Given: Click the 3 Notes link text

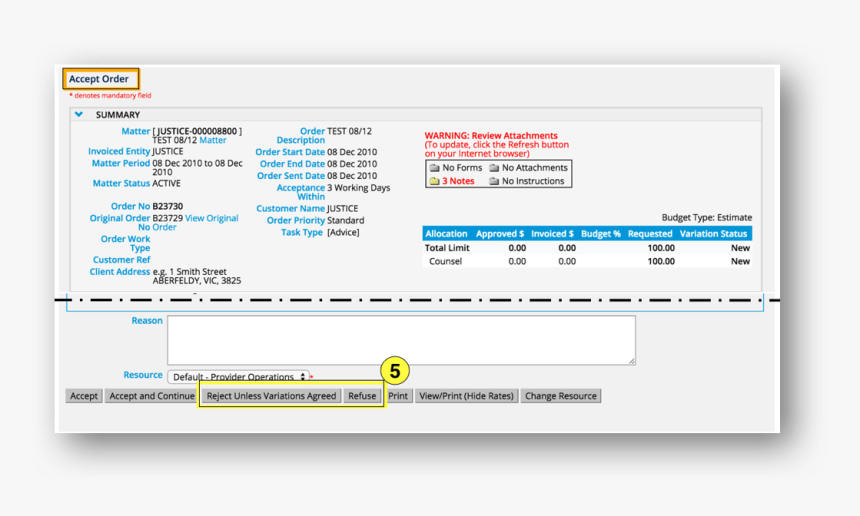Looking at the screenshot, I should coord(458,181).
